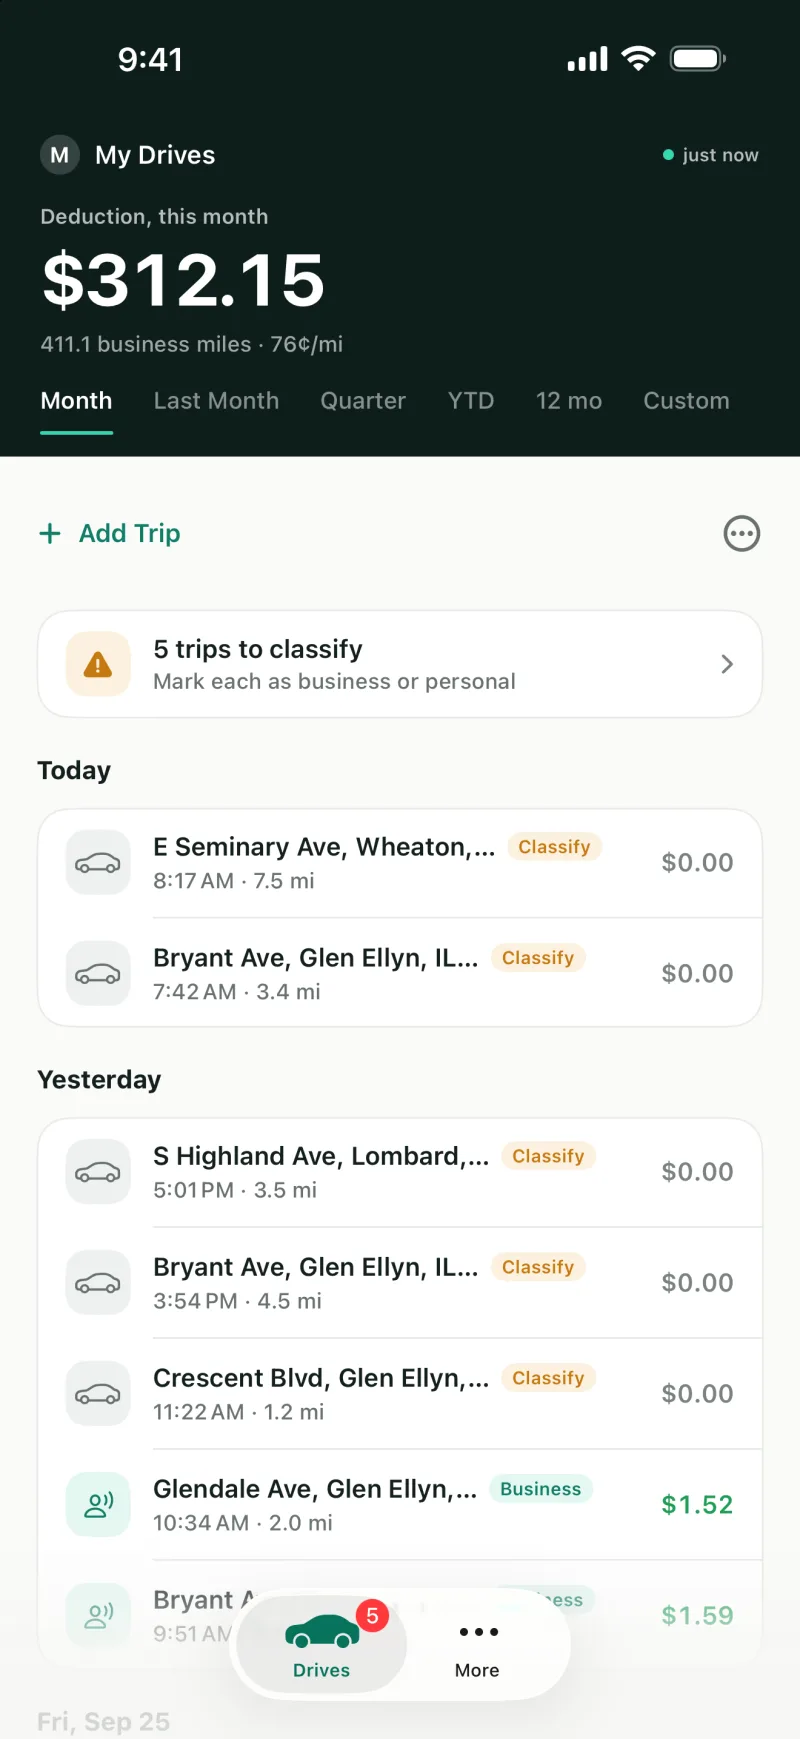Tap car icon of E Seminary Ave trip
This screenshot has width=800, height=1739.
click(98, 863)
